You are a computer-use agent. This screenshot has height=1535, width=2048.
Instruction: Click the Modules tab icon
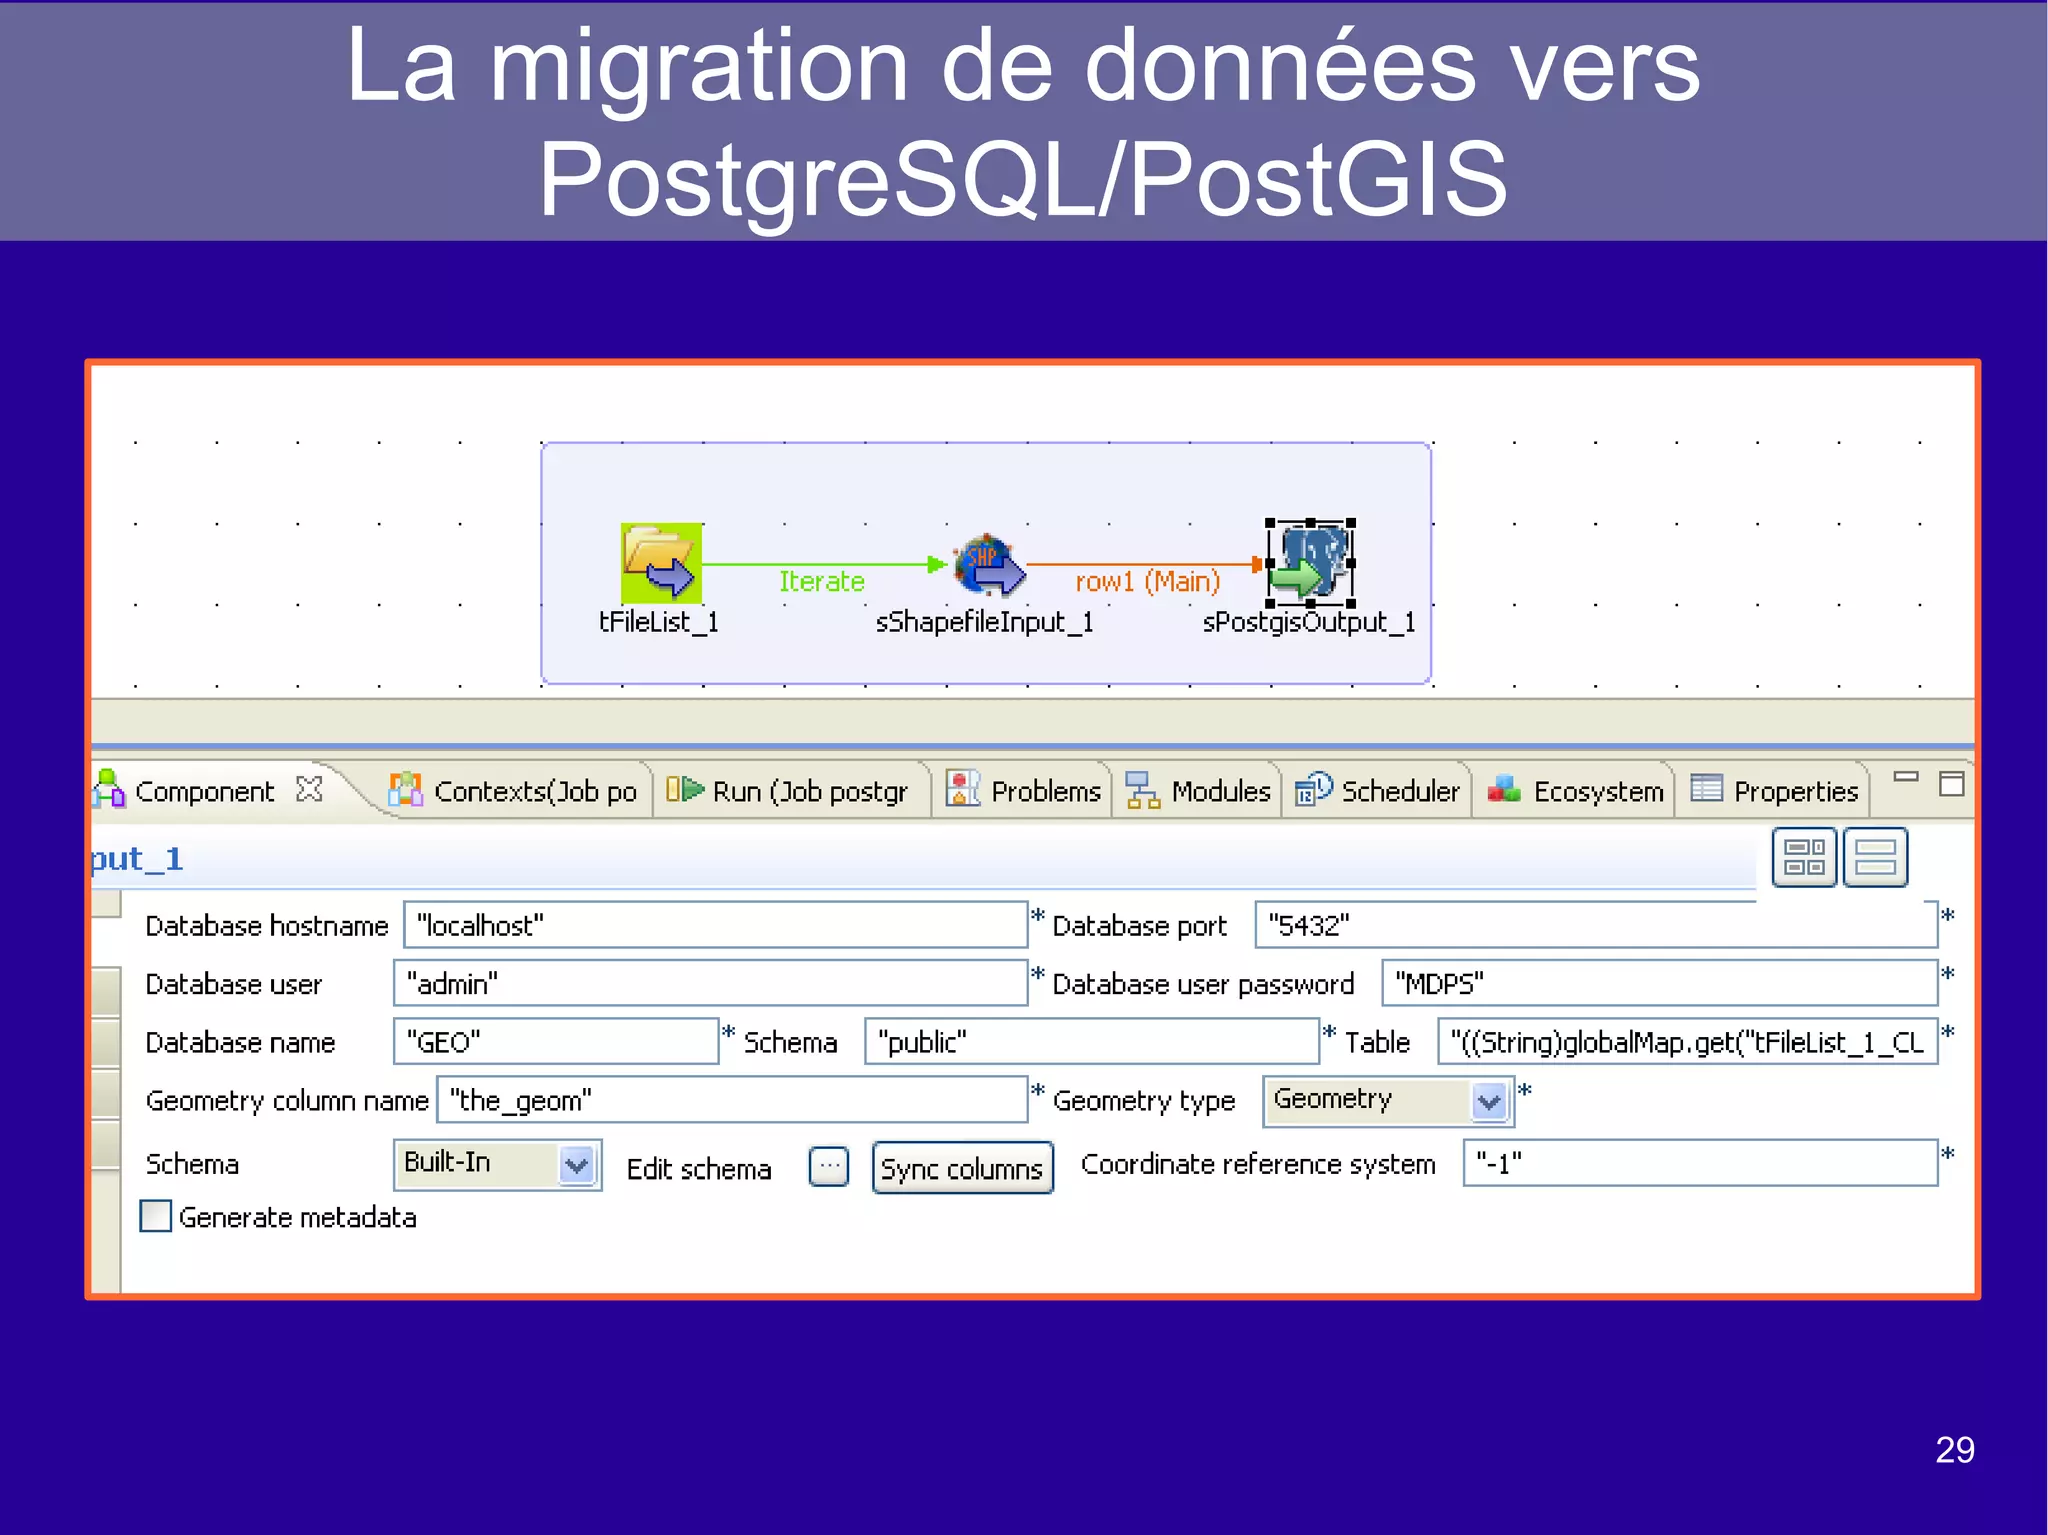[x=1142, y=790]
